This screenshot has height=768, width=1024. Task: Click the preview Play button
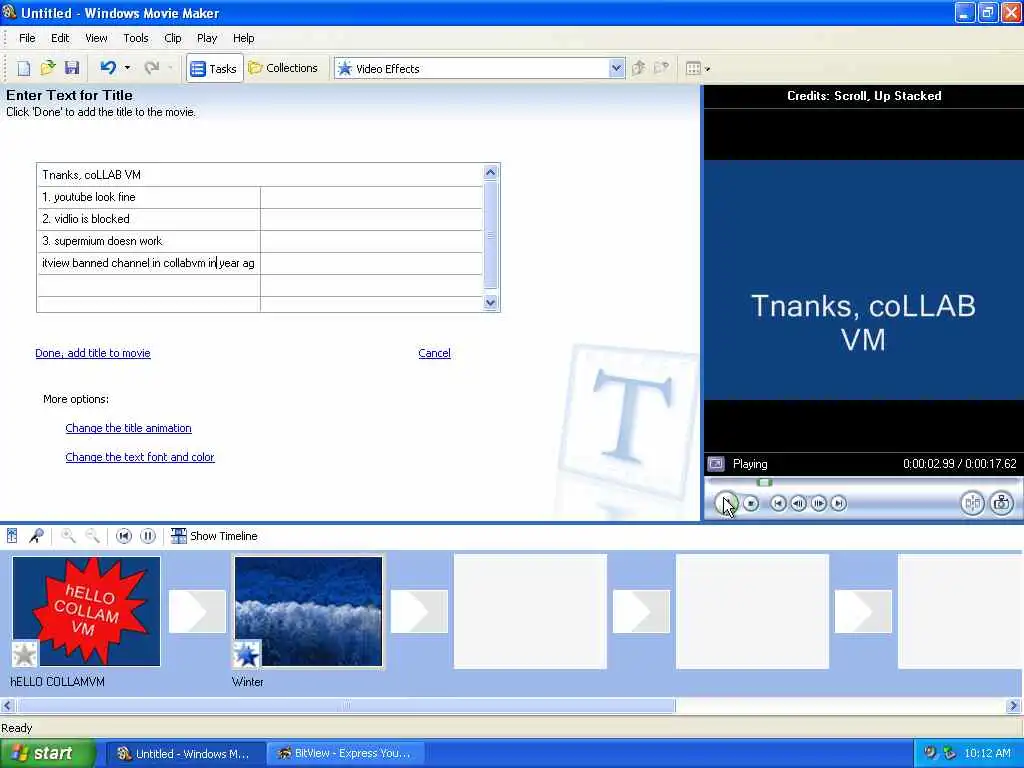click(x=726, y=504)
